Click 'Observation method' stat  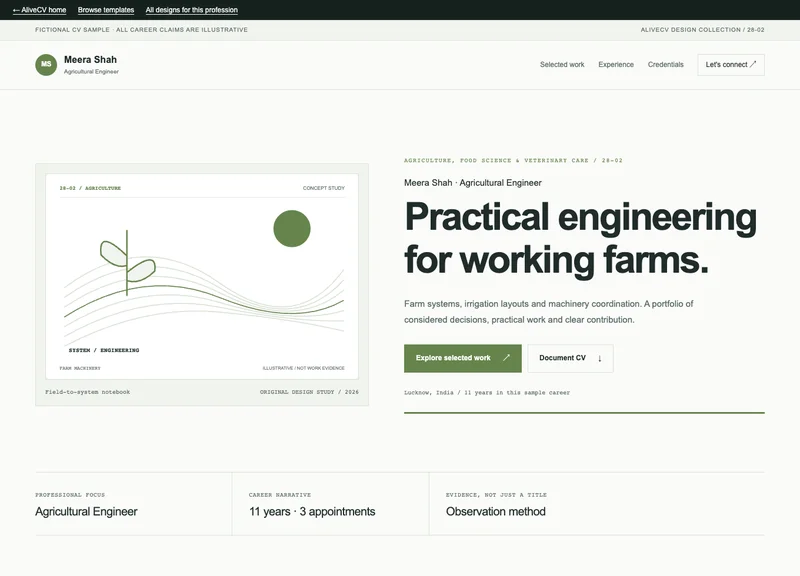[495, 511]
